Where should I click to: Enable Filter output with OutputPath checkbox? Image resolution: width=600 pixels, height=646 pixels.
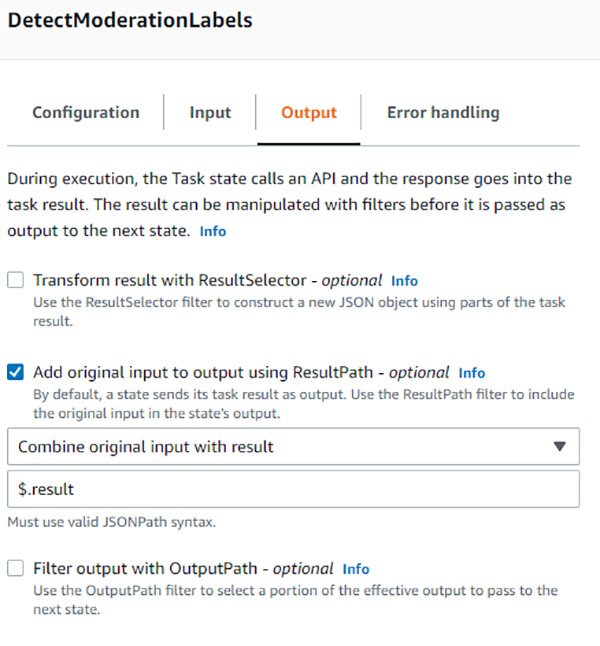tap(16, 568)
